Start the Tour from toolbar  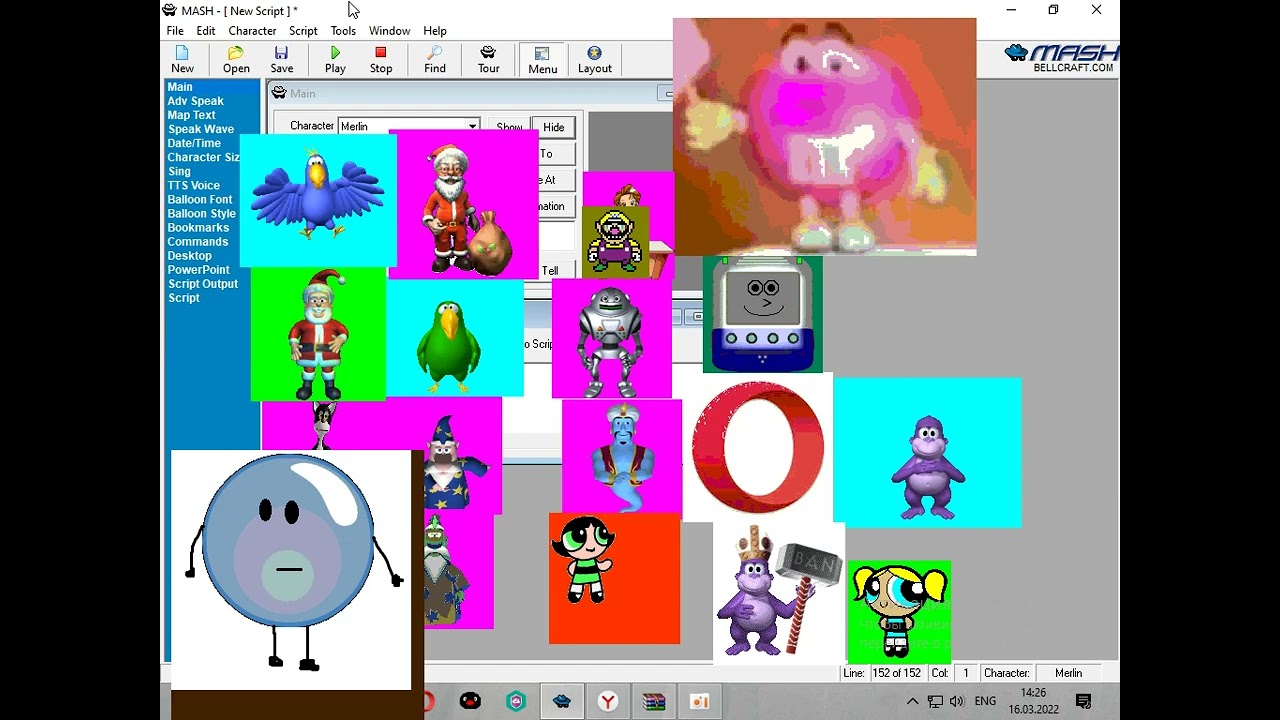click(x=488, y=60)
